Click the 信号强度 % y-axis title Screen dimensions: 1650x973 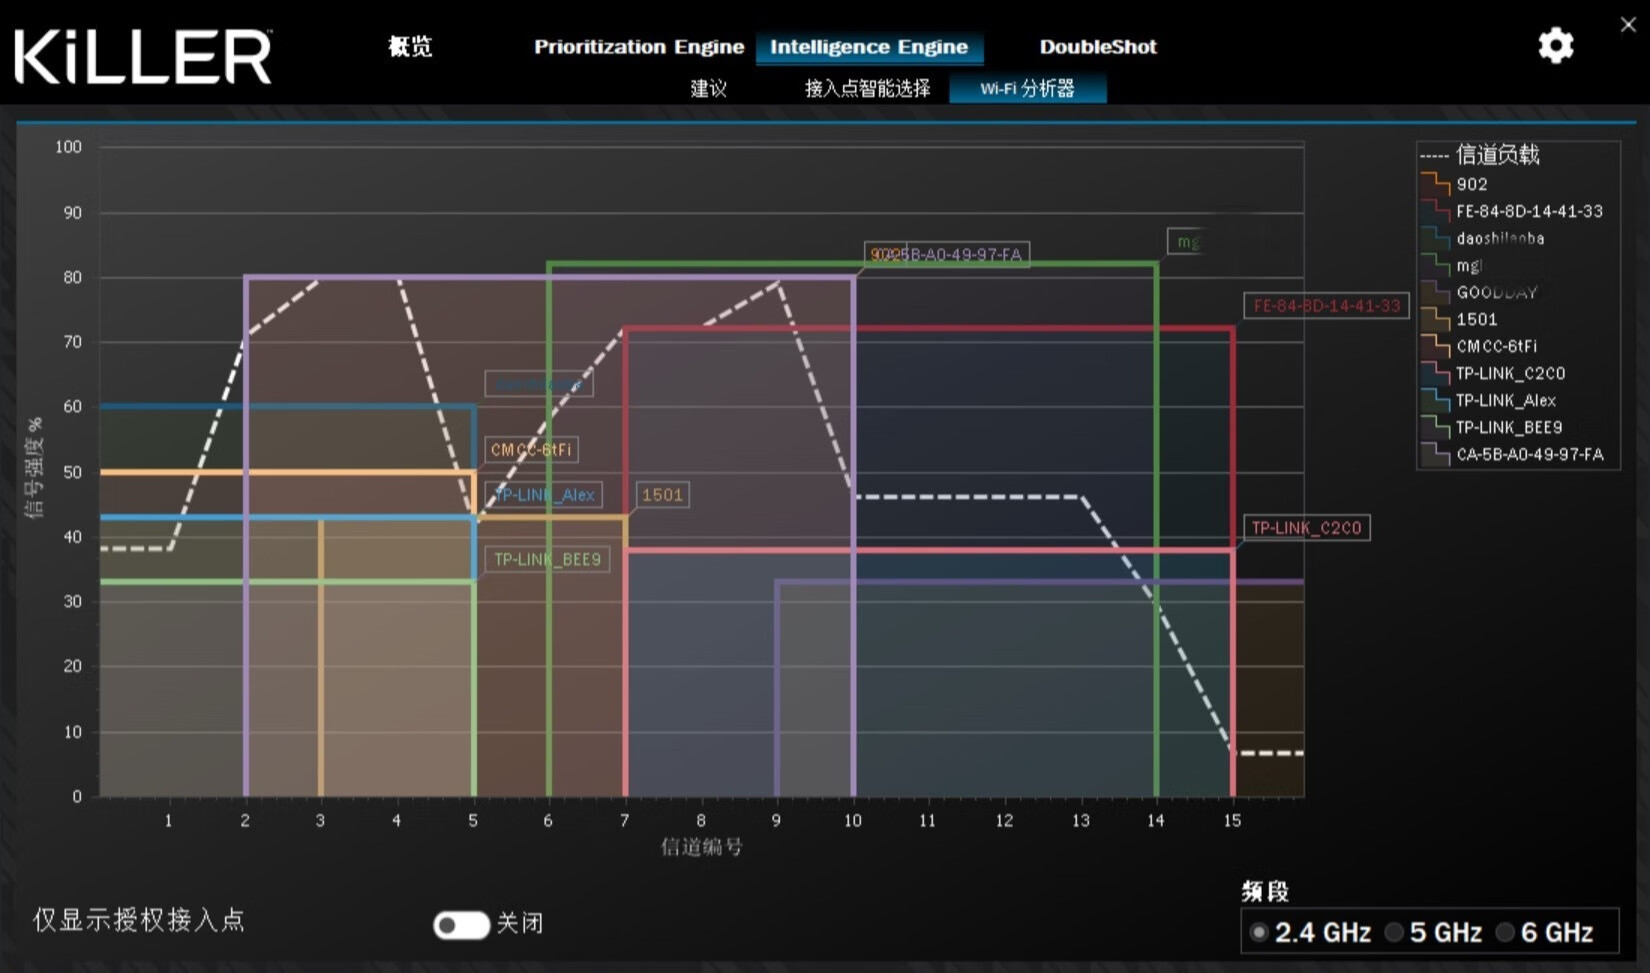(x=35, y=468)
